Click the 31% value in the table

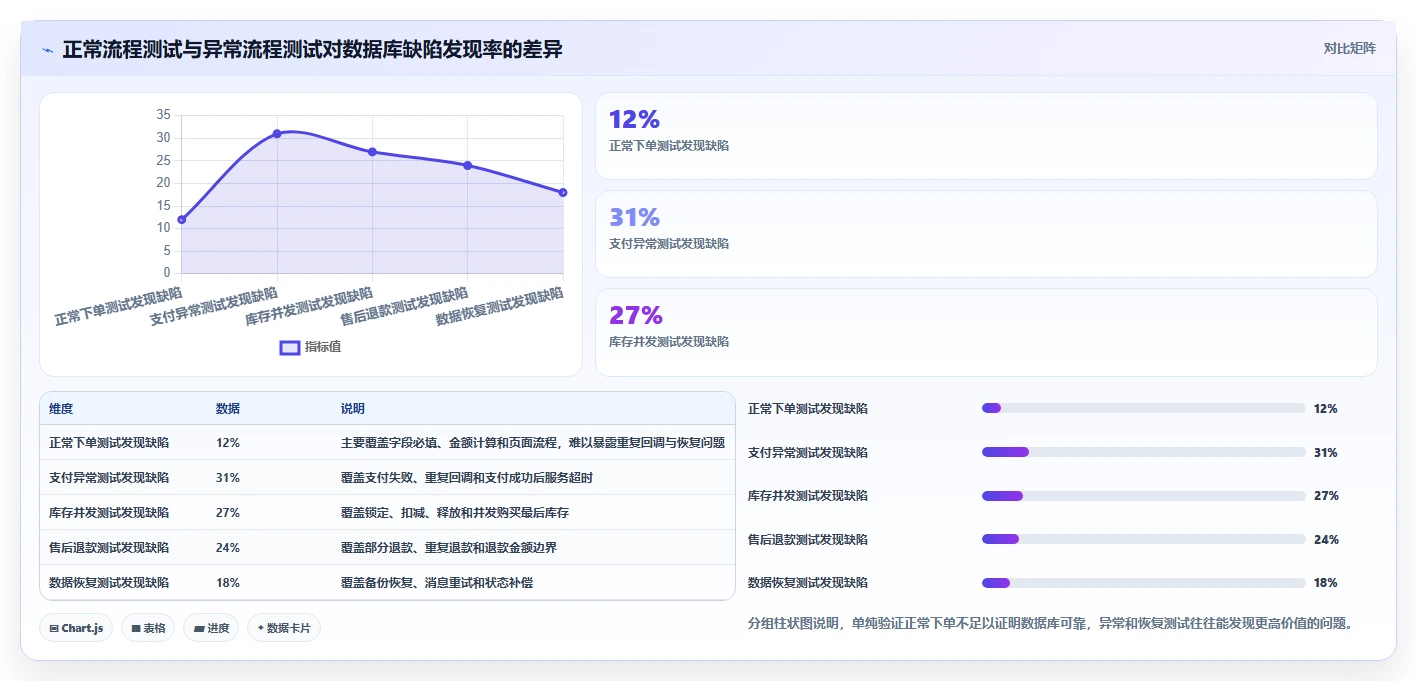coord(228,477)
